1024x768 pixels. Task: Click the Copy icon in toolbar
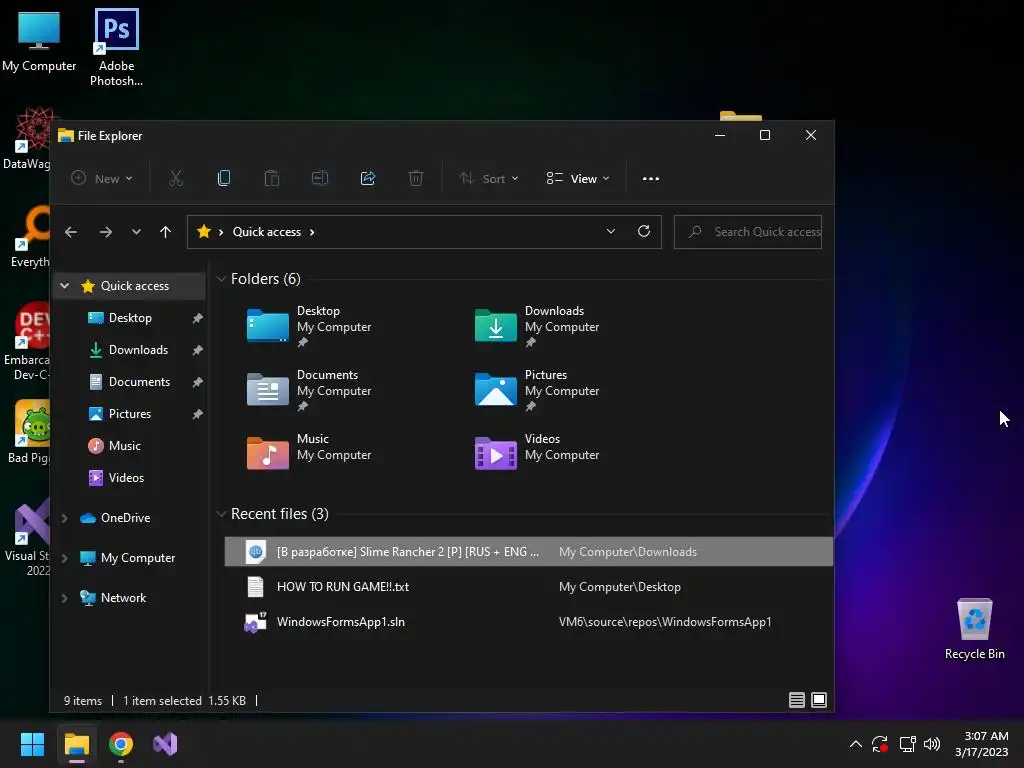224,178
